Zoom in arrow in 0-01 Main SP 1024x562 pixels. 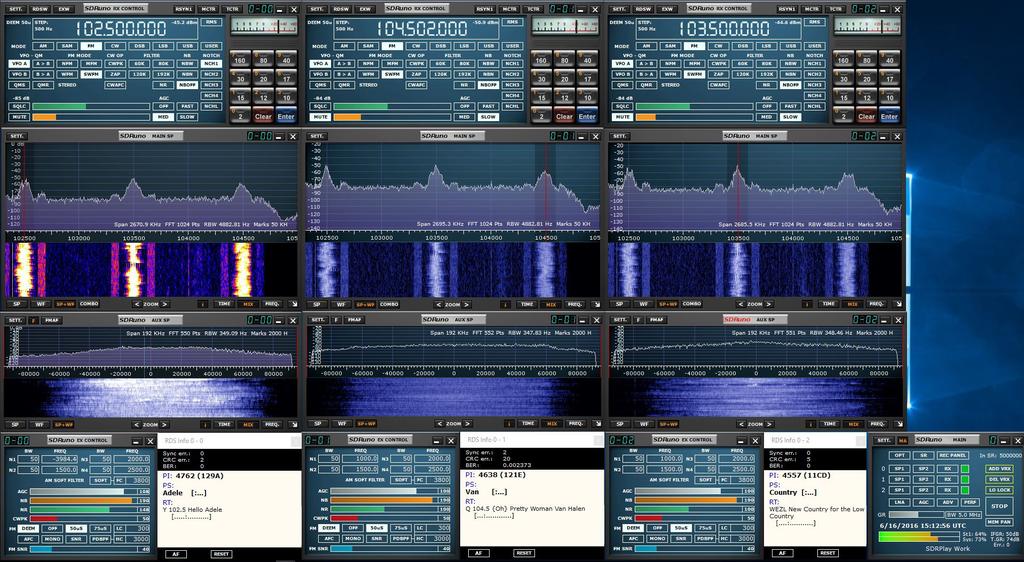pyautogui.click(x=466, y=305)
